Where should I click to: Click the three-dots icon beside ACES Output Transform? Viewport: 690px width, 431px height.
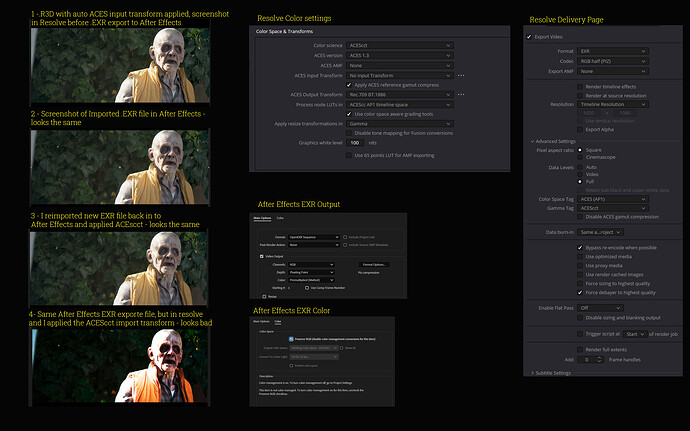point(461,95)
